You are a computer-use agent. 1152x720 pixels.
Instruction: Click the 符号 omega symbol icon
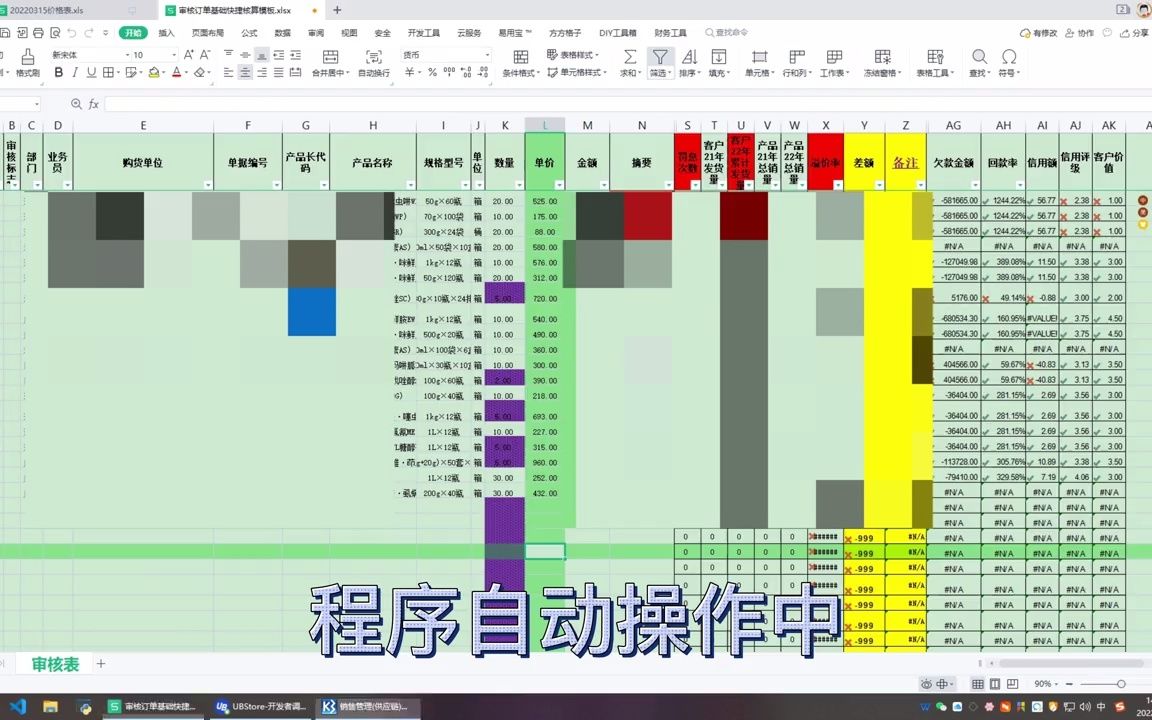click(x=1008, y=57)
